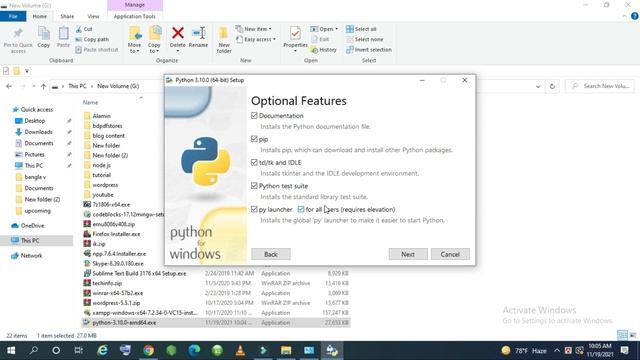
Task: Click the taskbar Search icon
Action: point(34,350)
